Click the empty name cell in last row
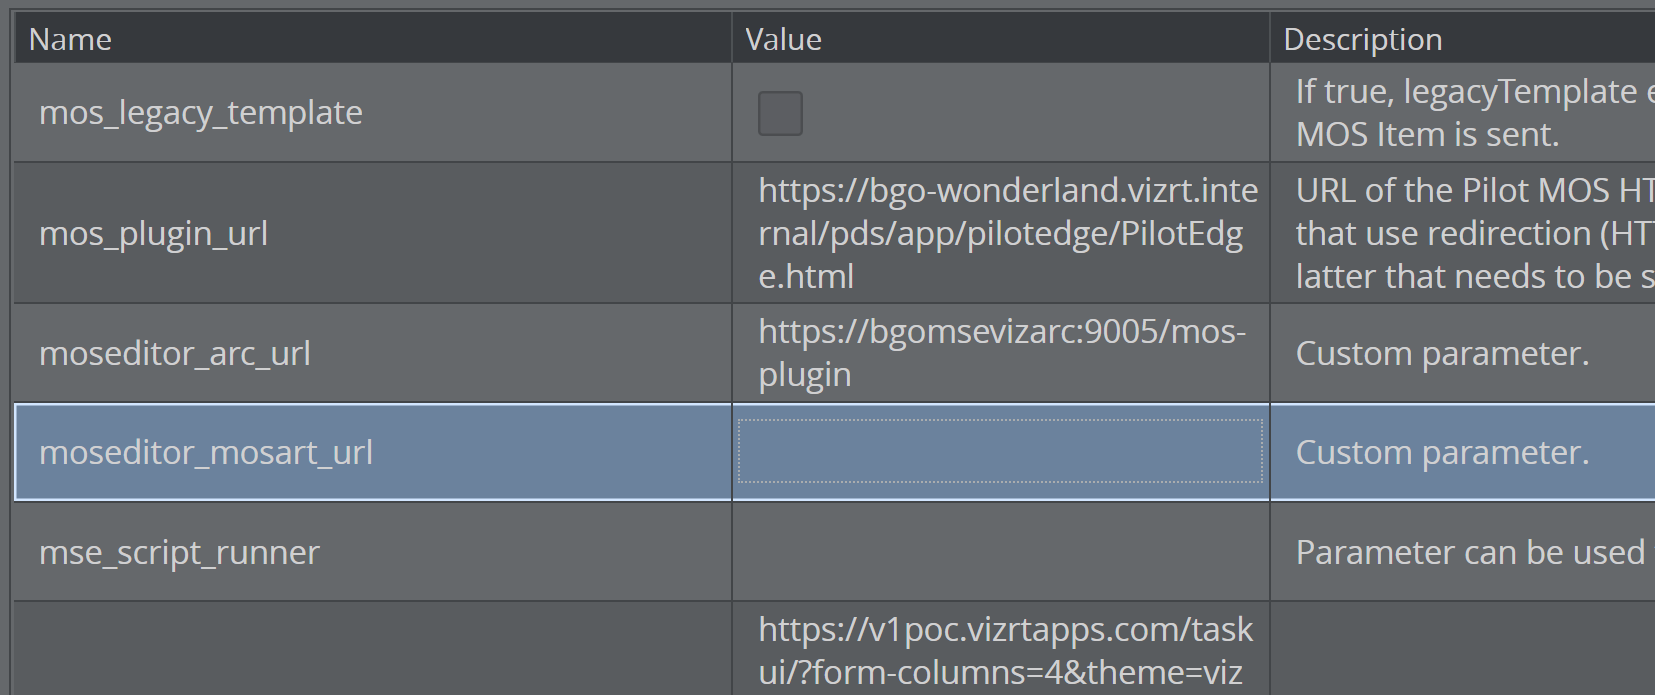 point(373,649)
